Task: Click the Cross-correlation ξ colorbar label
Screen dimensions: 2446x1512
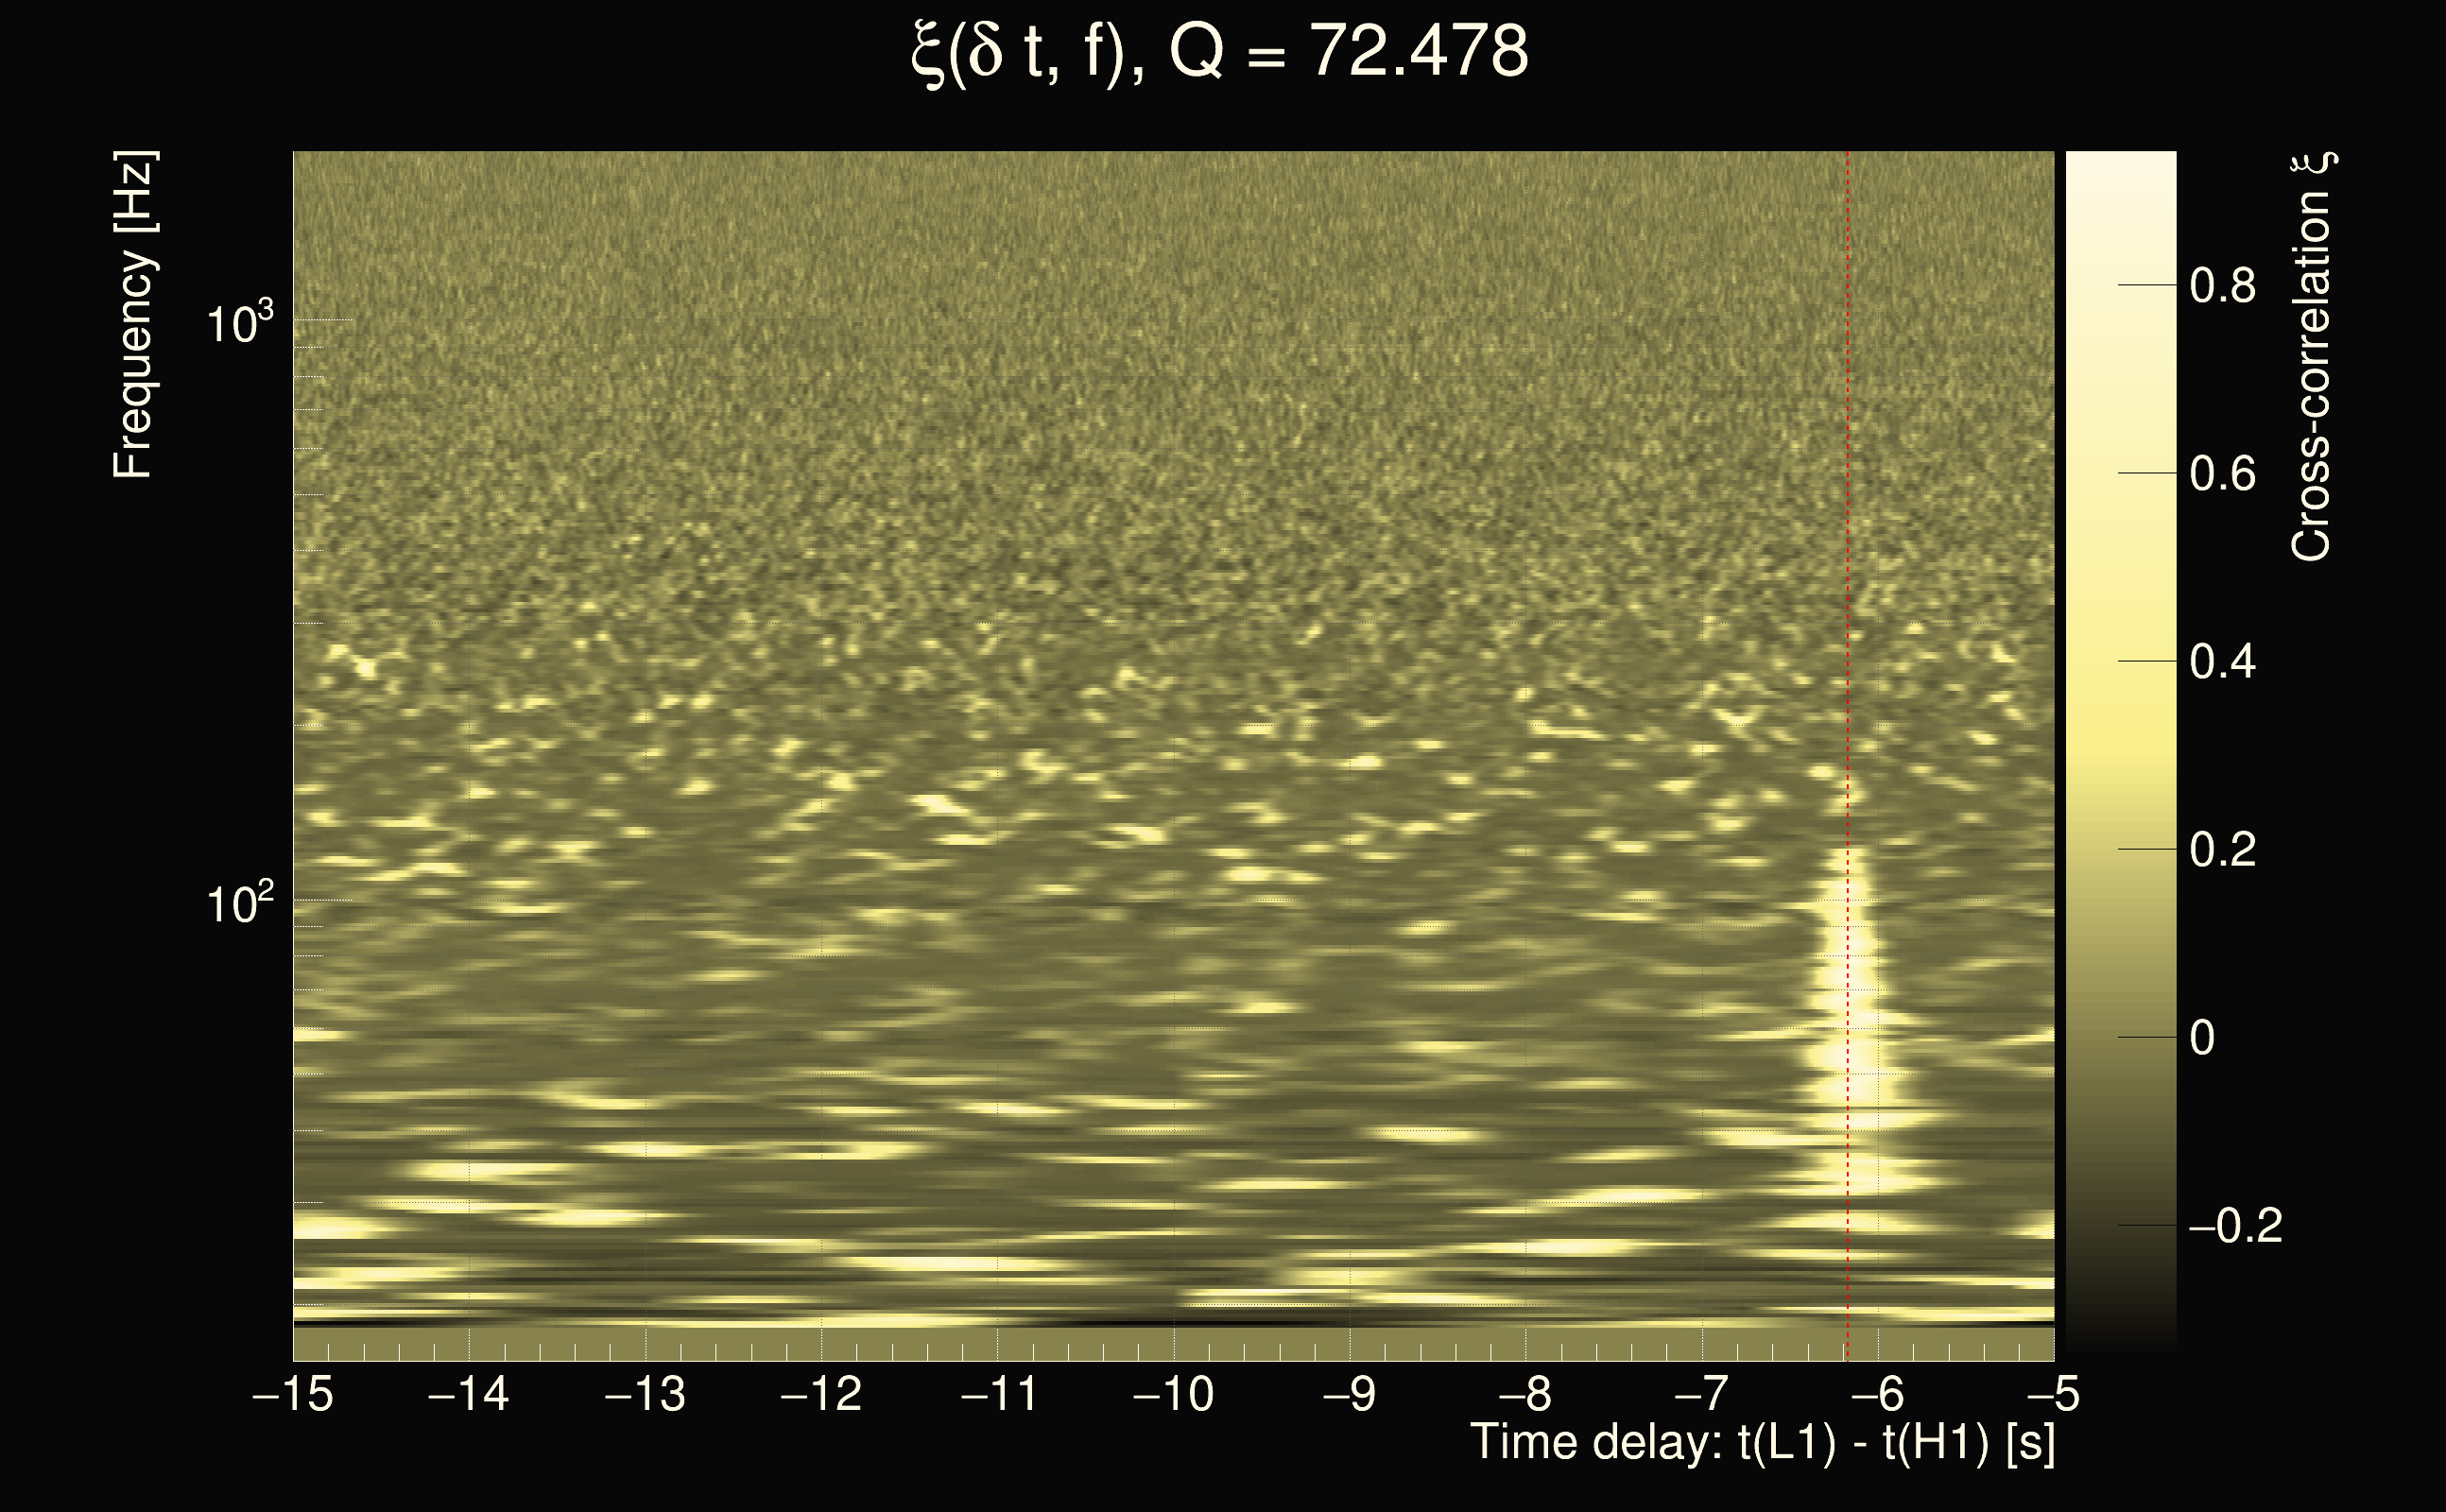Action: coord(2311,356)
